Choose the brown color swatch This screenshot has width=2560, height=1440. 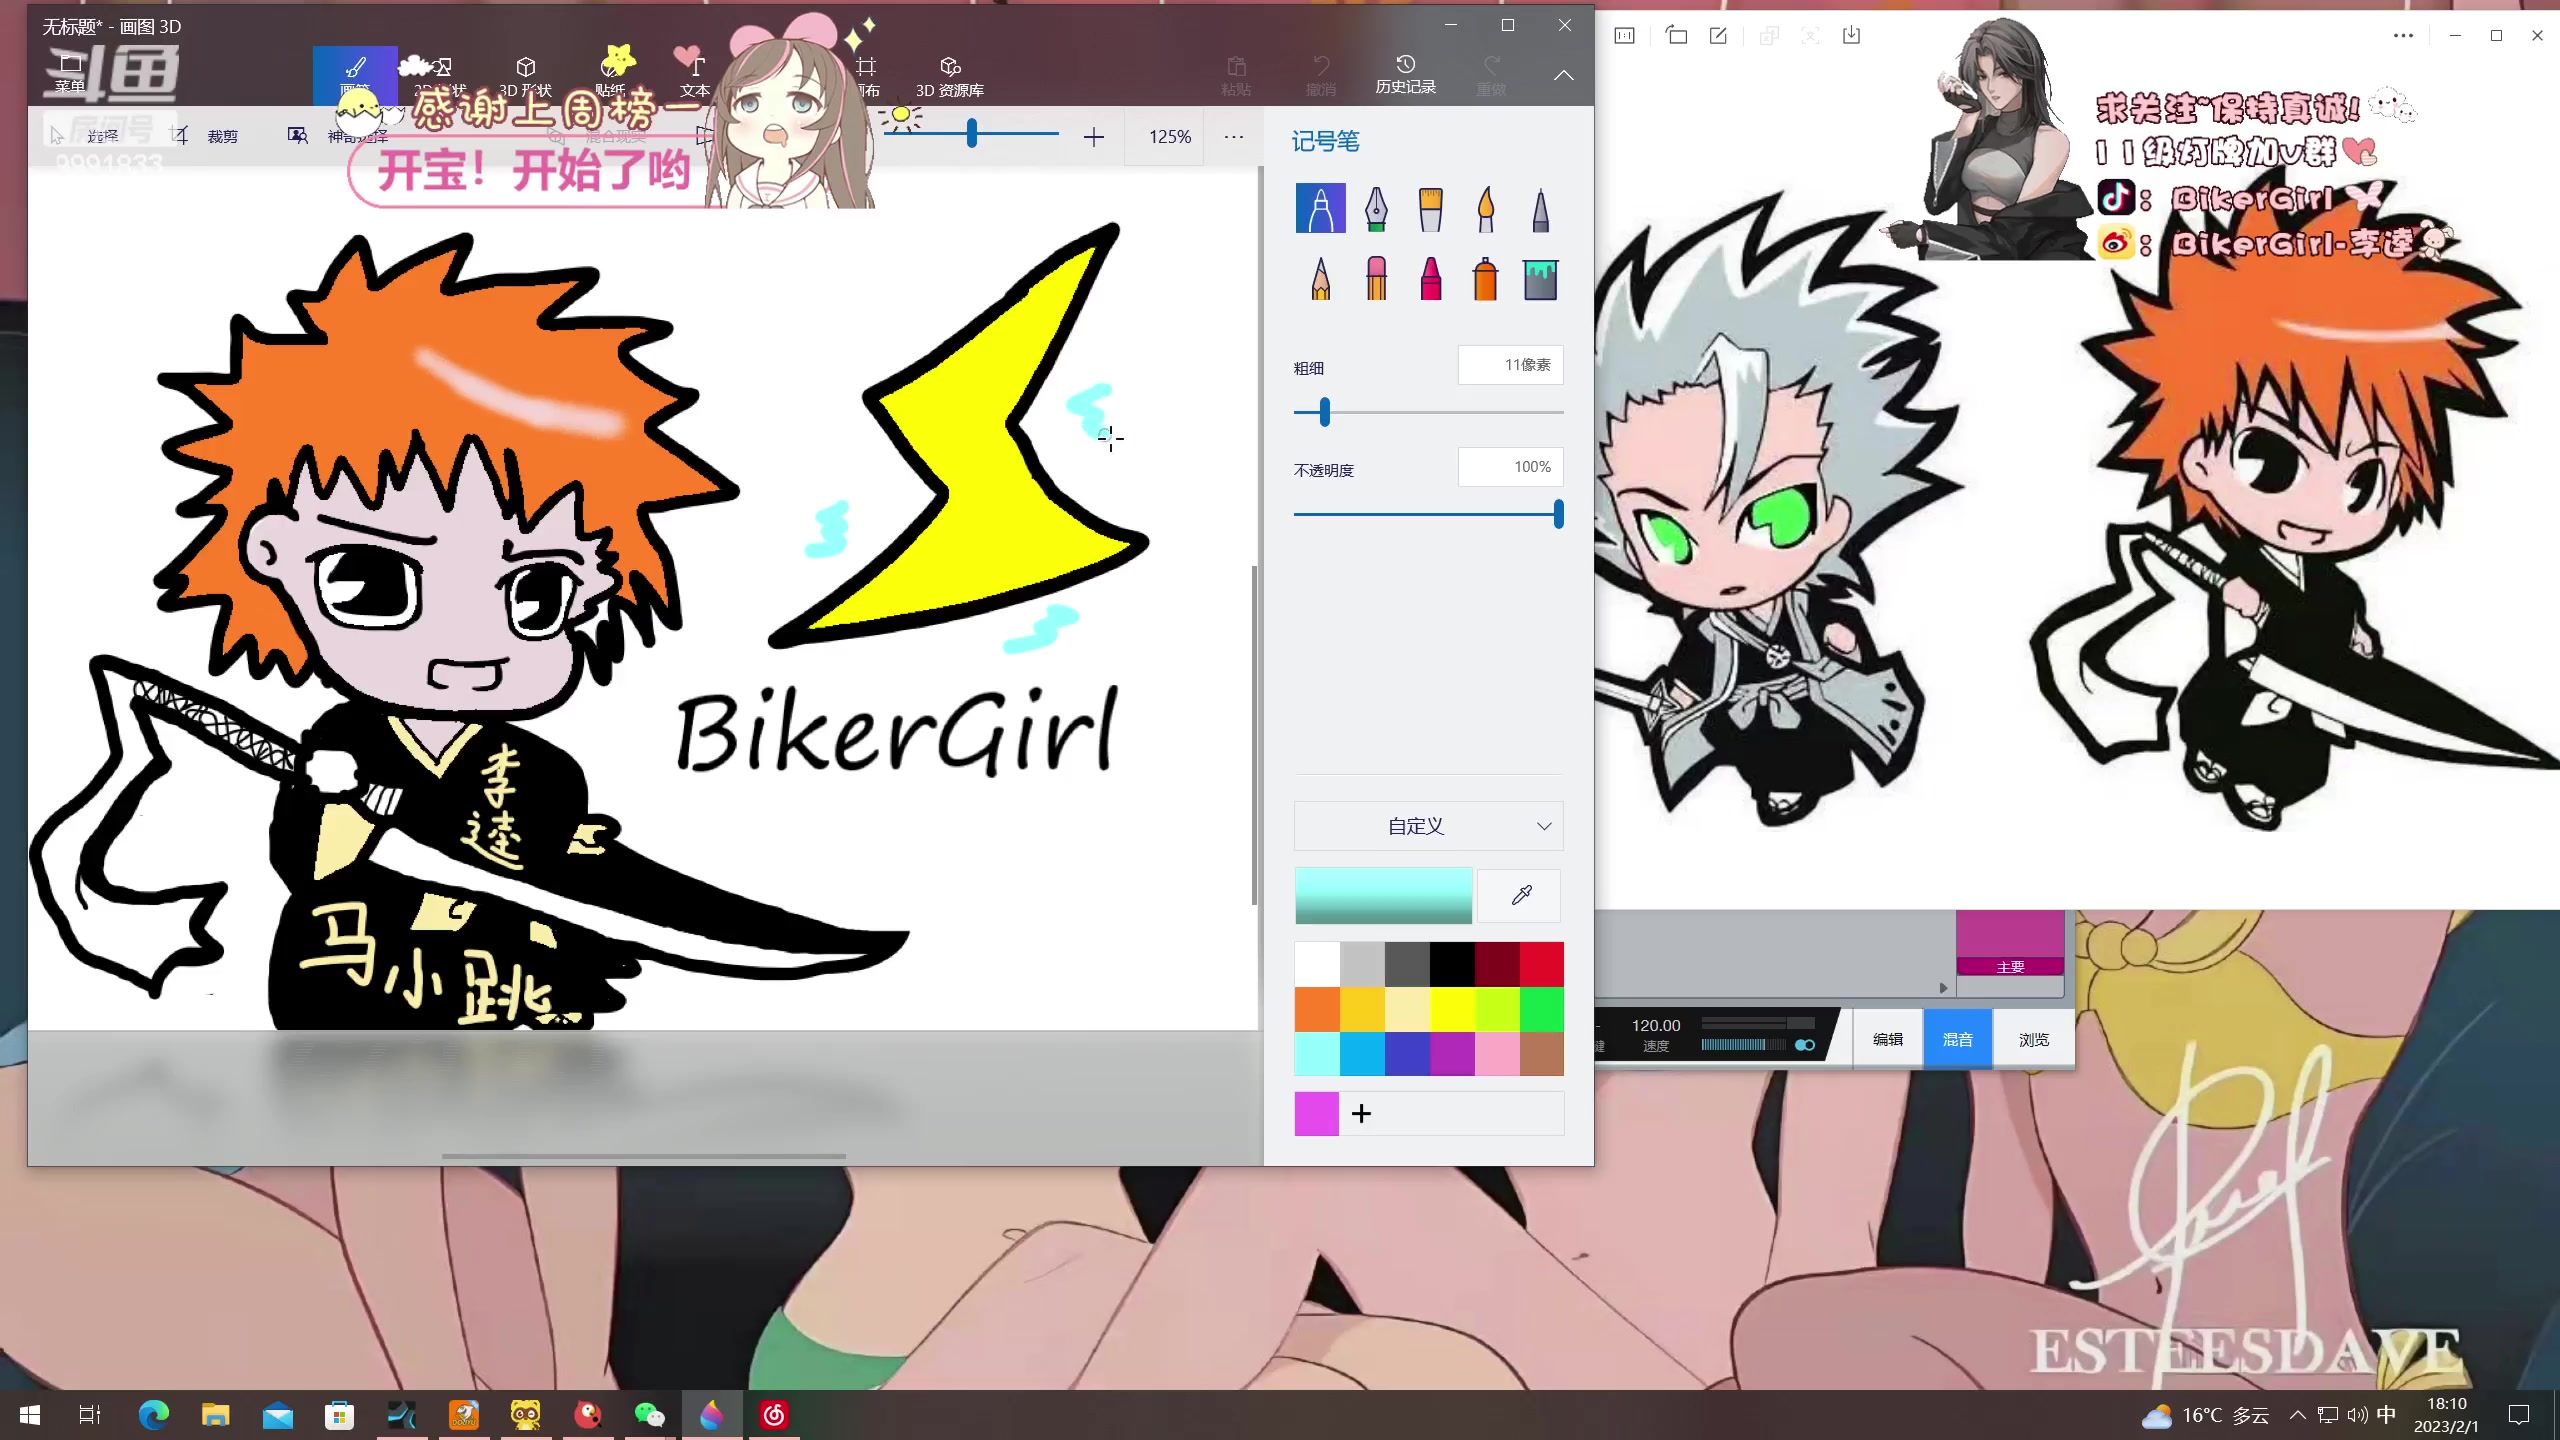(1542, 1054)
